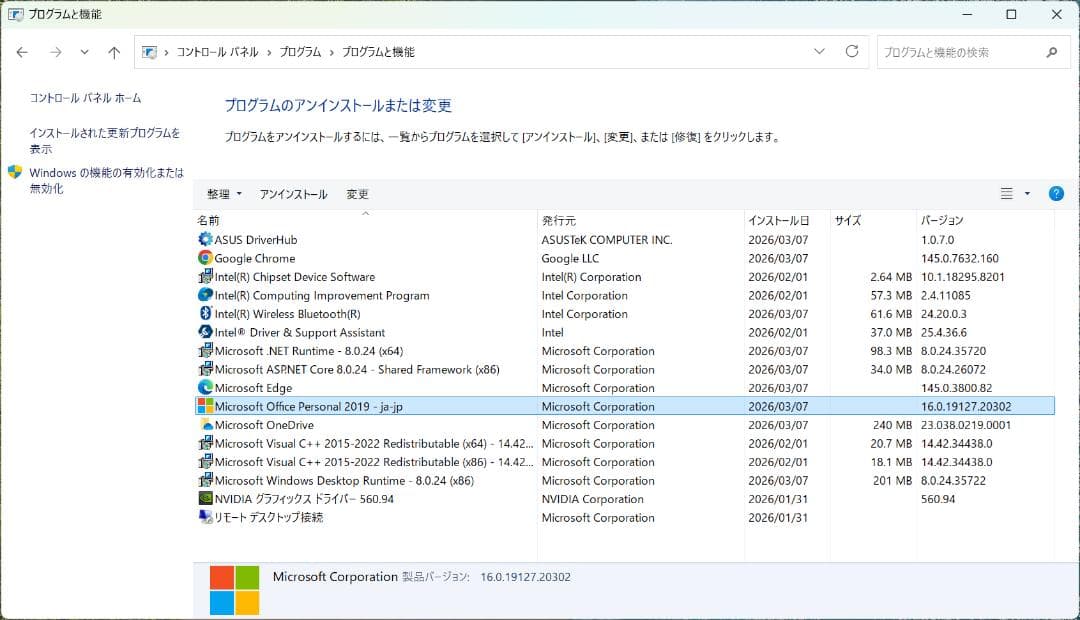Image resolution: width=1080 pixels, height=620 pixels.
Task: Go up one level with up arrow
Action: (114, 52)
